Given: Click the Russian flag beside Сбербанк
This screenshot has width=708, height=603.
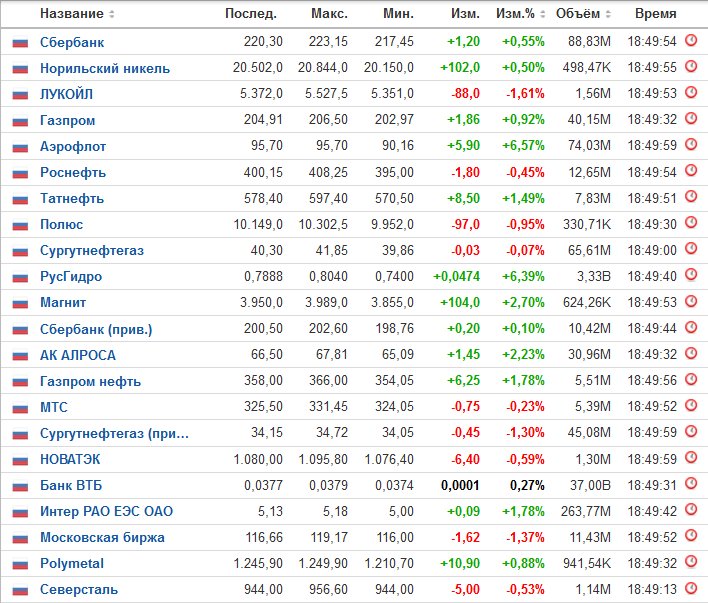Looking at the screenshot, I should coord(20,43).
